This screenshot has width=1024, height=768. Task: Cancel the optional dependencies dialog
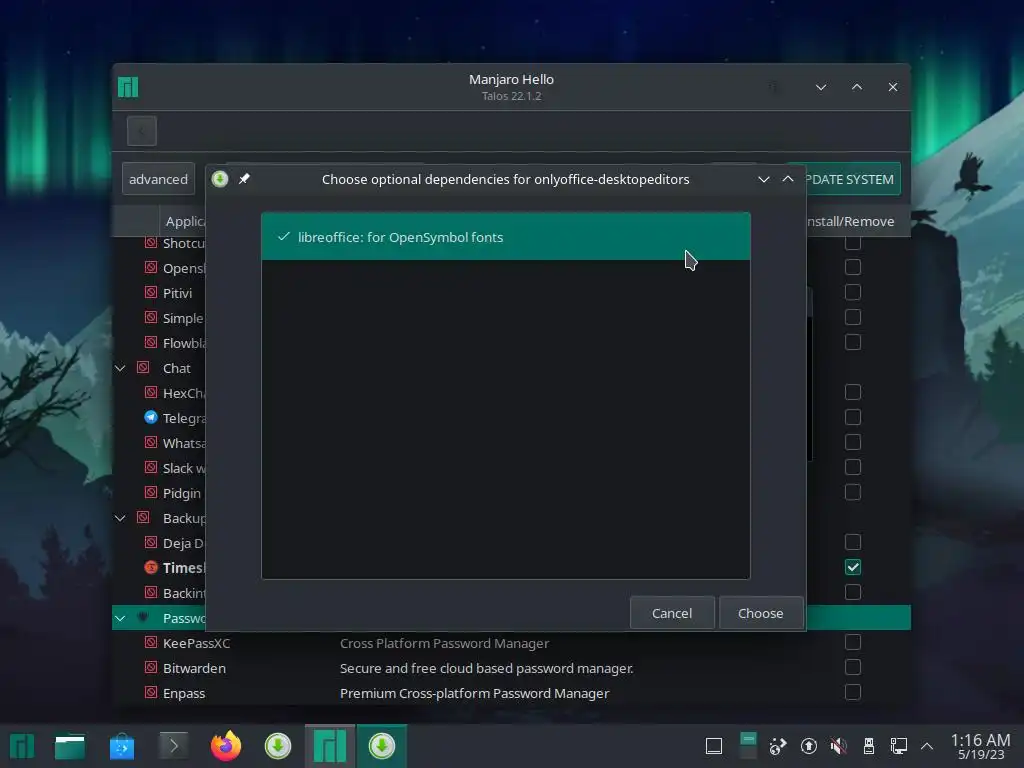pyautogui.click(x=671, y=613)
